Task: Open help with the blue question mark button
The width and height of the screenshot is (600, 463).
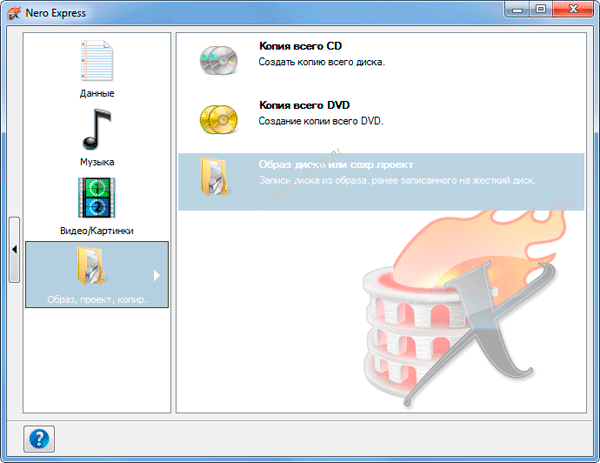Action: click(x=39, y=439)
